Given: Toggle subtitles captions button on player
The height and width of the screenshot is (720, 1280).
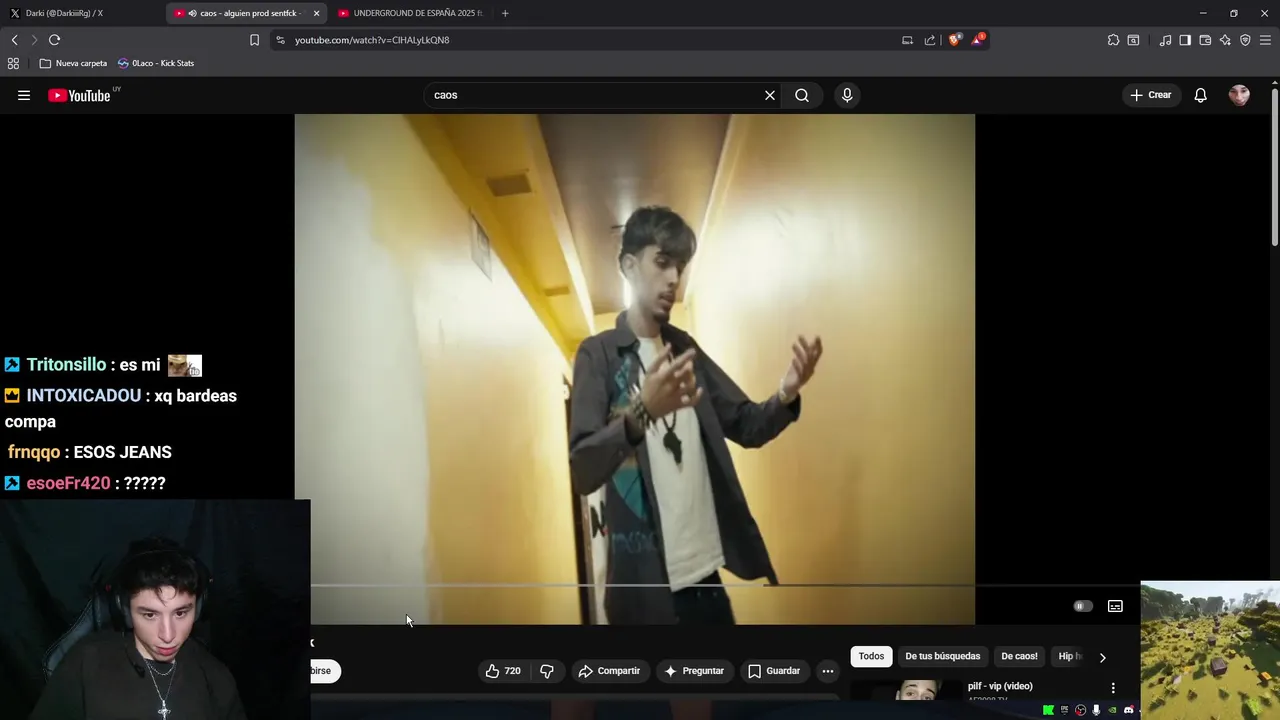Looking at the screenshot, I should (1115, 606).
